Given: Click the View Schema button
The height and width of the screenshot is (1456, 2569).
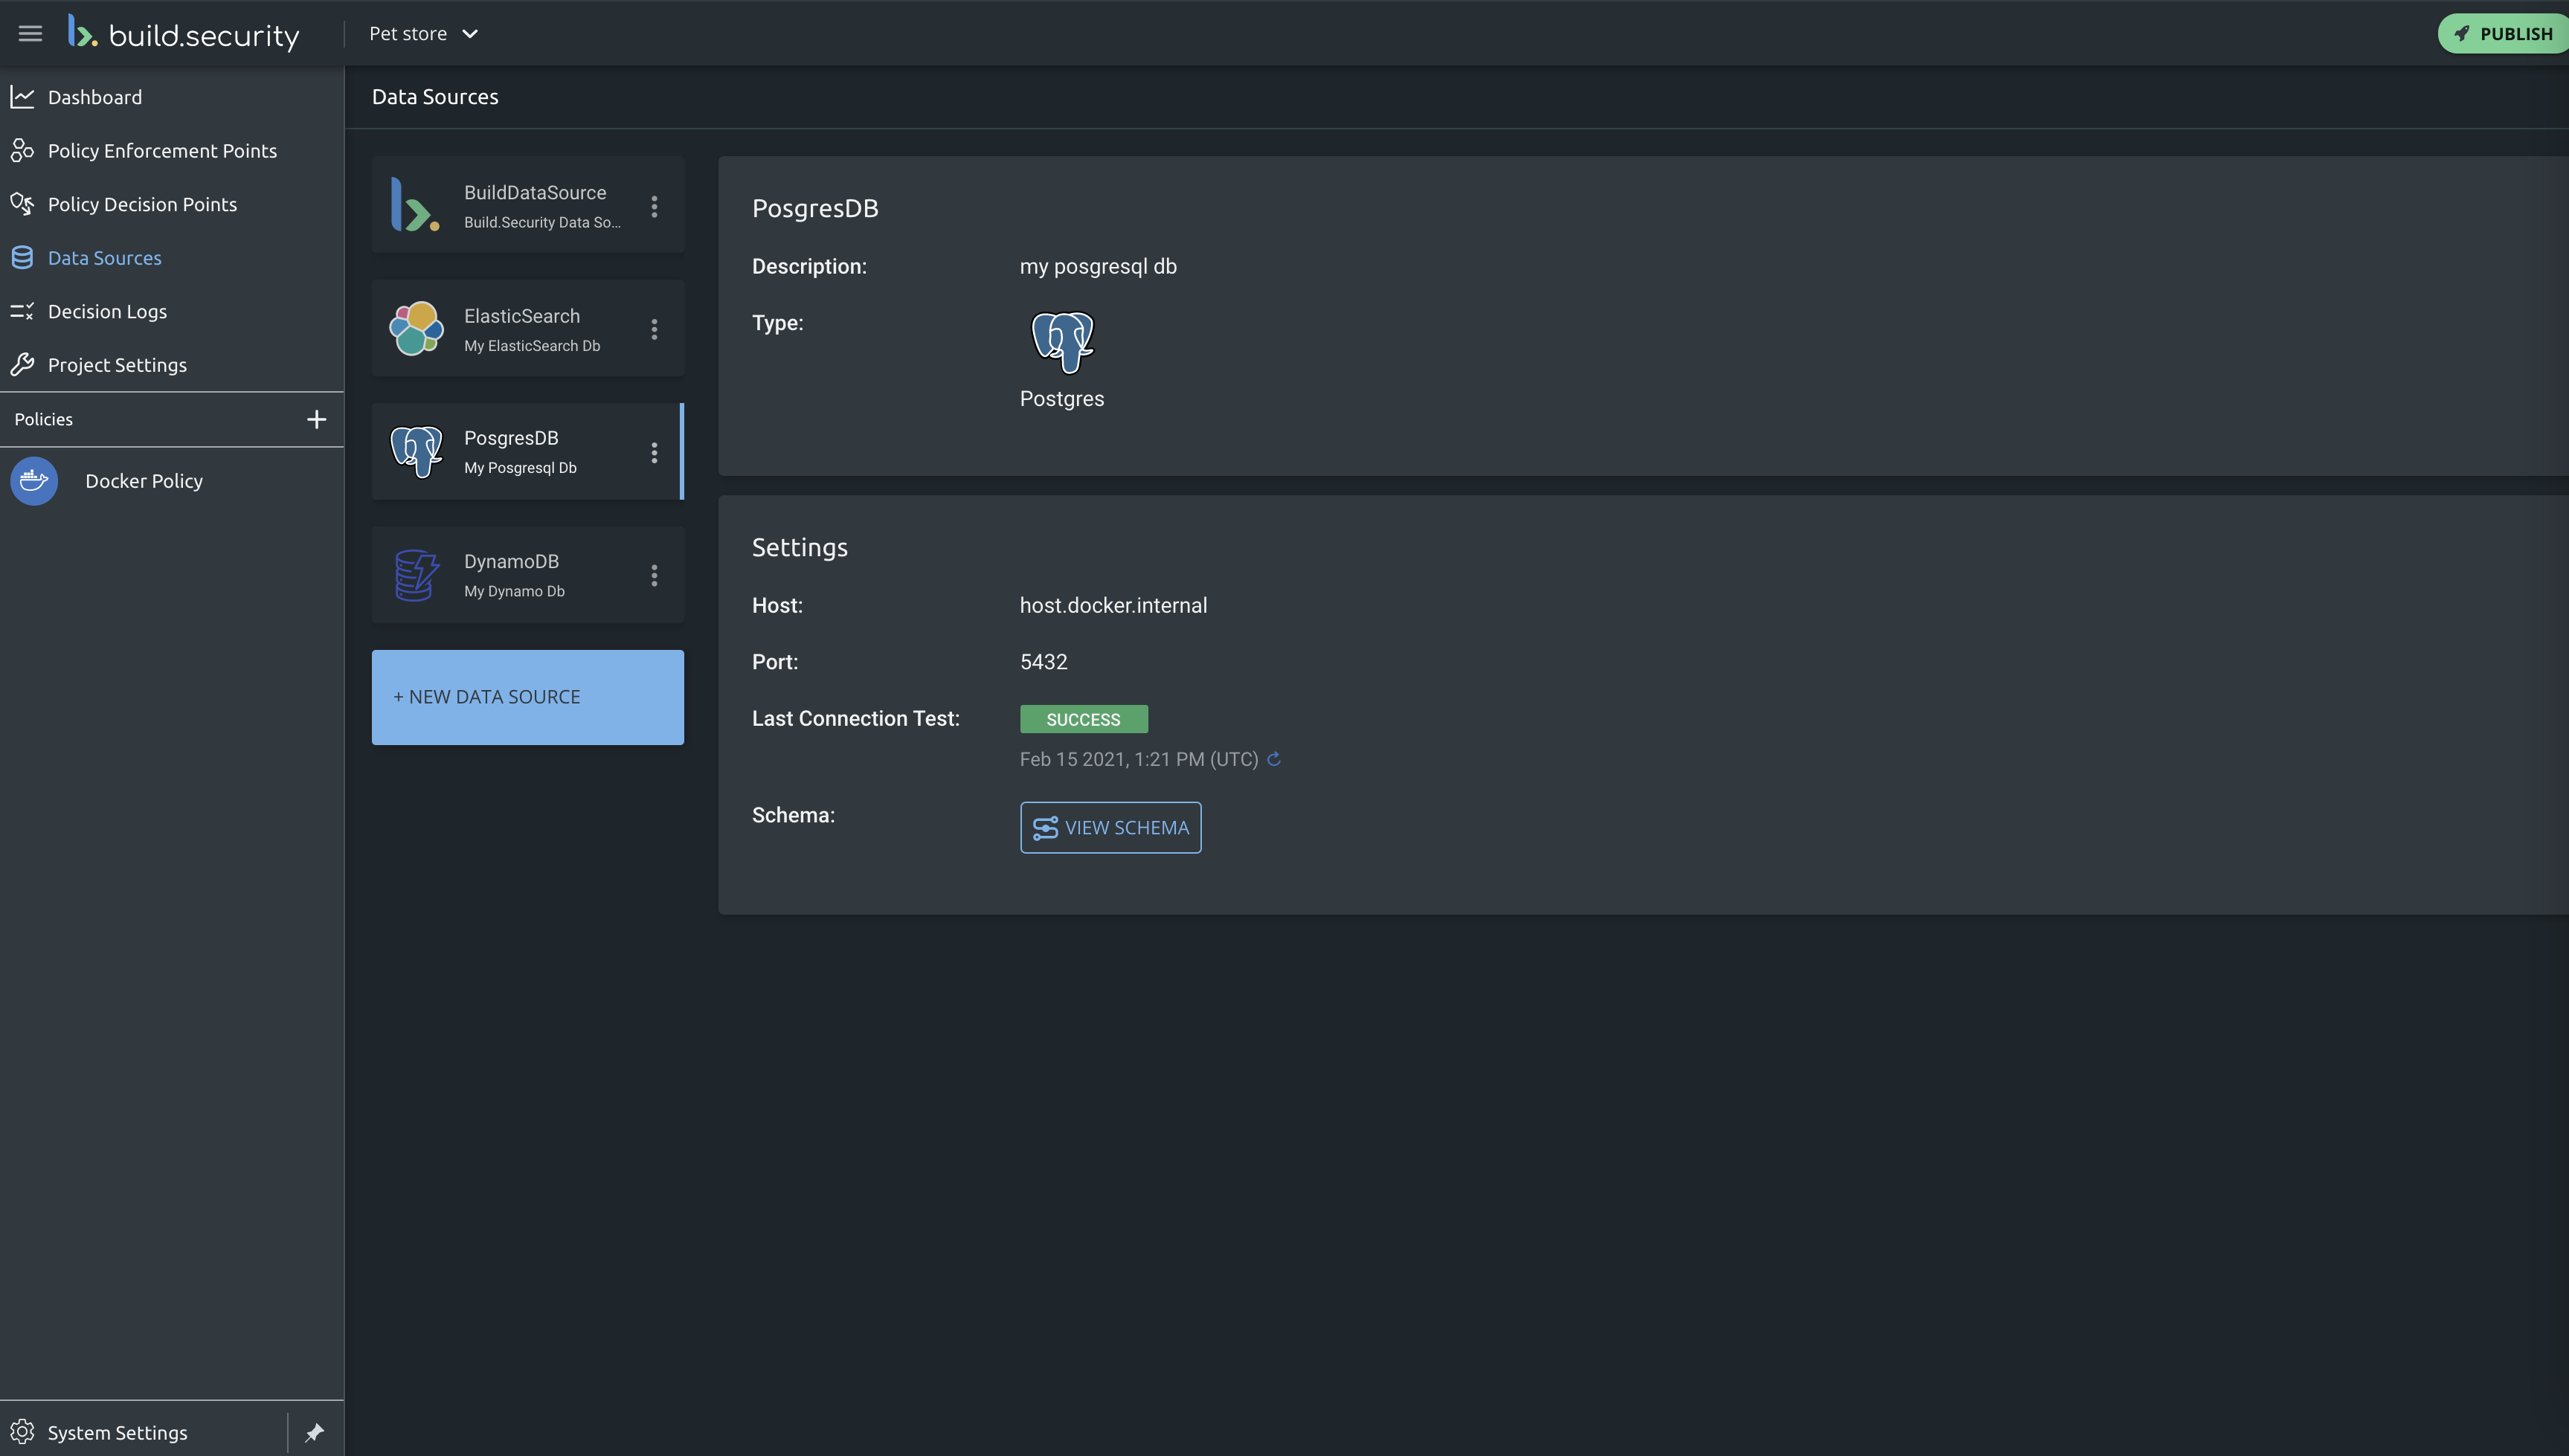Looking at the screenshot, I should (1110, 828).
